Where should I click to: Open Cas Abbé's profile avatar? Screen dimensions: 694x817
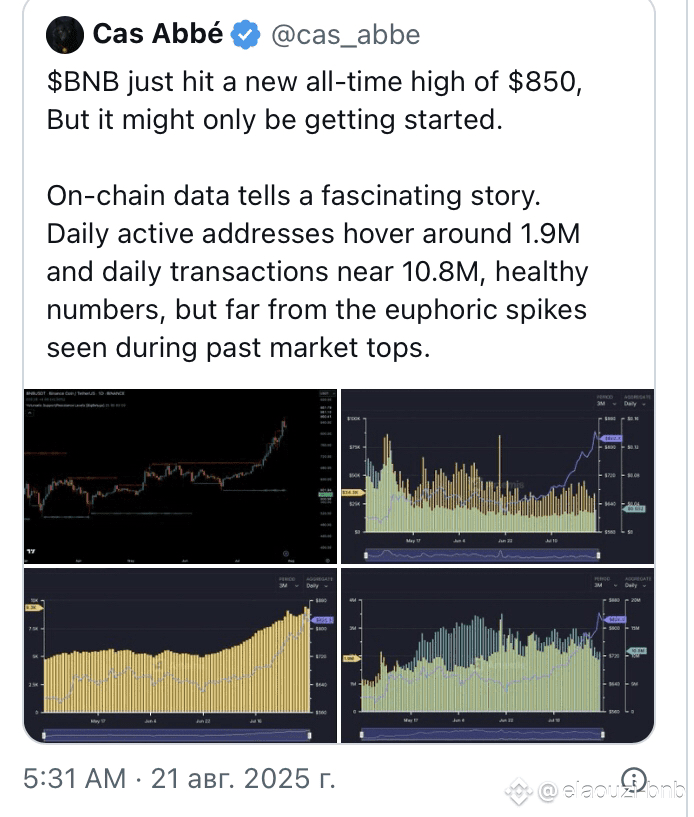(65, 34)
